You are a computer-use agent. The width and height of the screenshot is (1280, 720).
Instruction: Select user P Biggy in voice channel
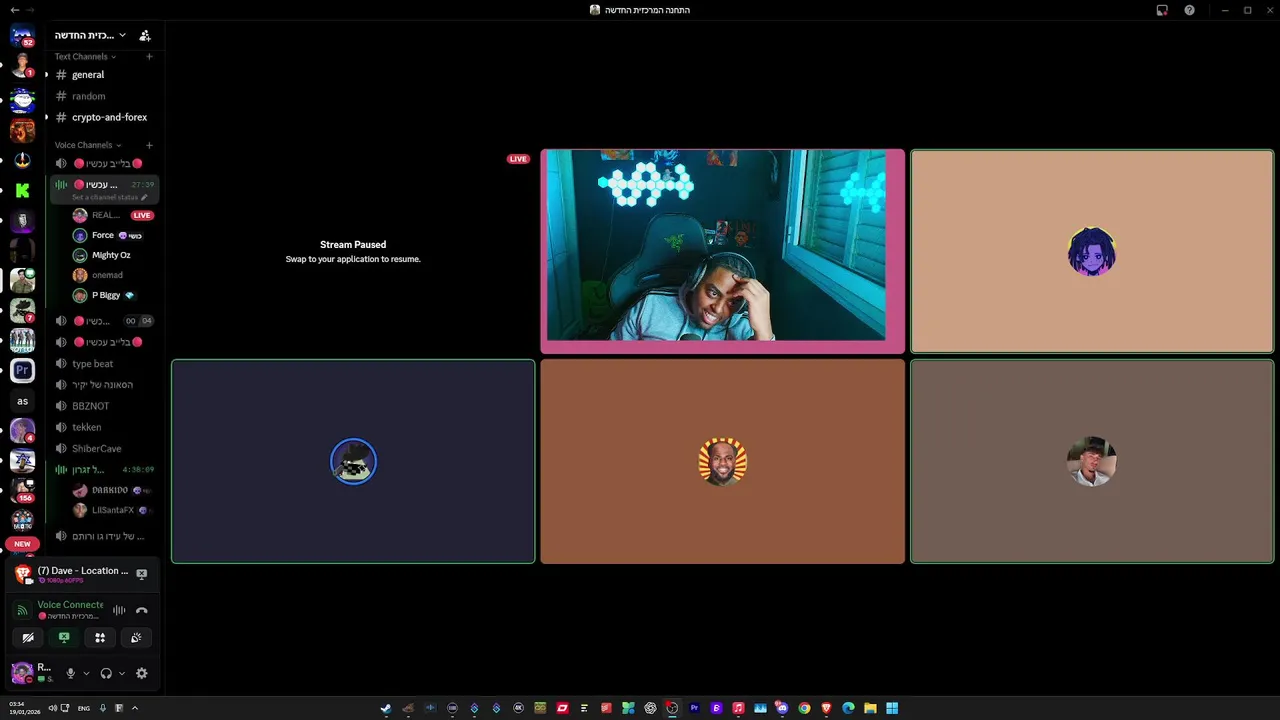112,295
